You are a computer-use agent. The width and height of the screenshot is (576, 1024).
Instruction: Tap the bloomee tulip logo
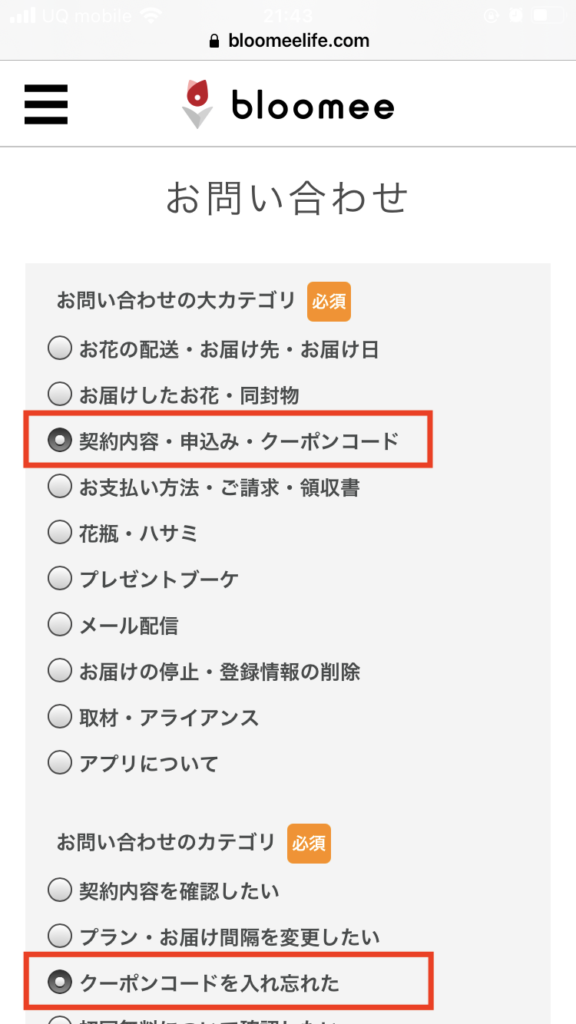197,104
